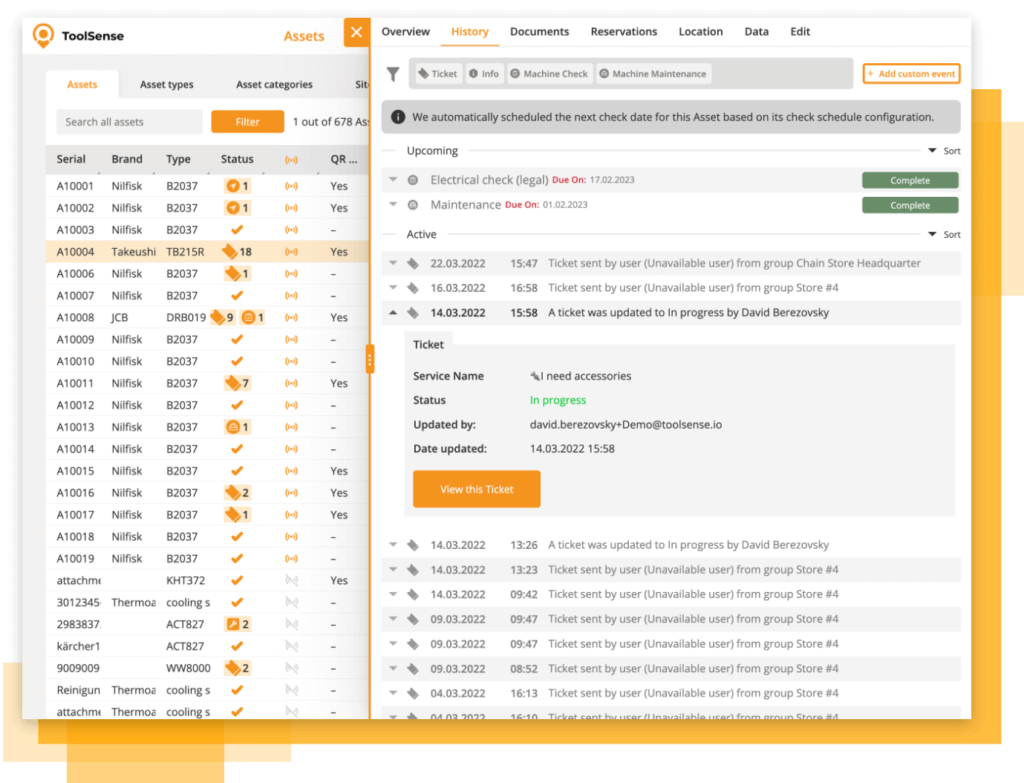Image resolution: width=1024 pixels, height=783 pixels.
Task: Toggle the Ticket event filter chip
Action: tap(437, 73)
